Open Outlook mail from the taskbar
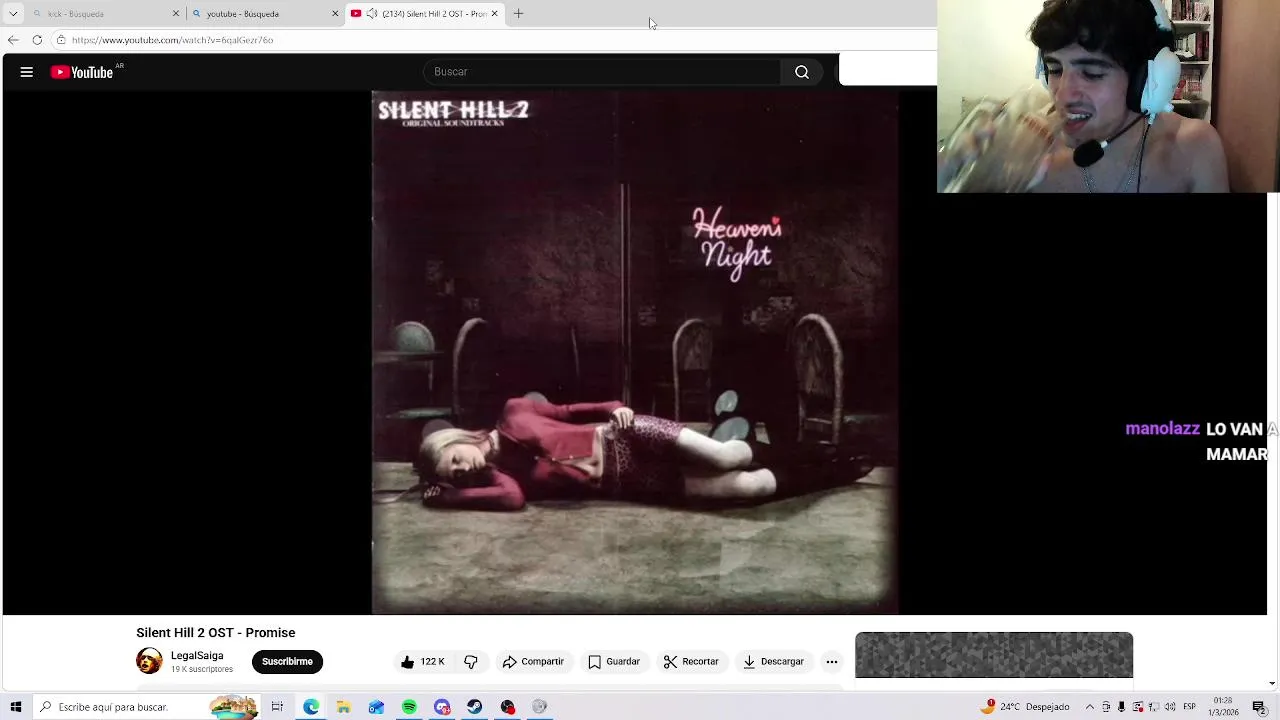Viewport: 1280px width, 720px height. coord(376,707)
